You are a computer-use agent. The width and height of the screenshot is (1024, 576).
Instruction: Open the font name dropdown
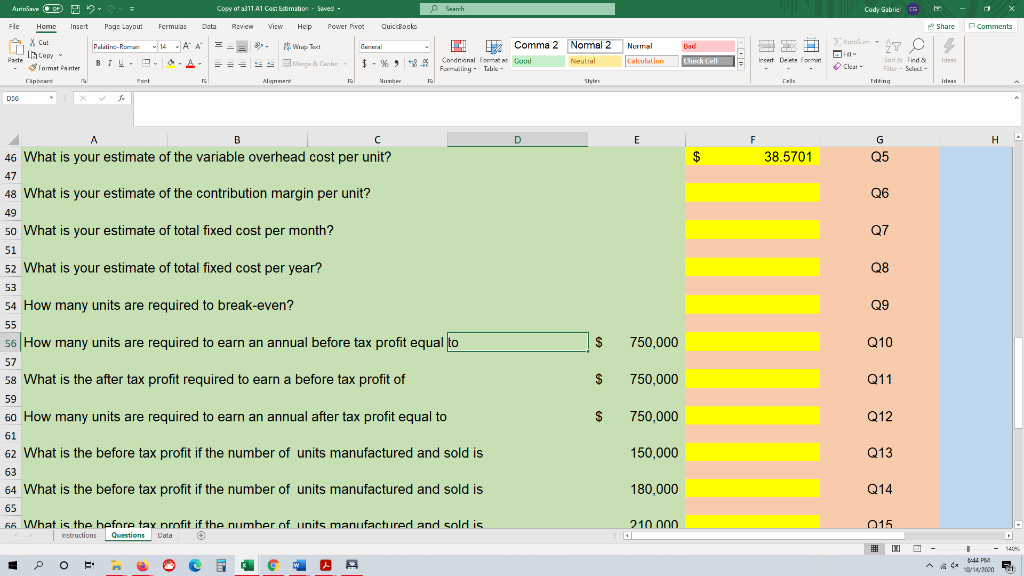coord(154,47)
